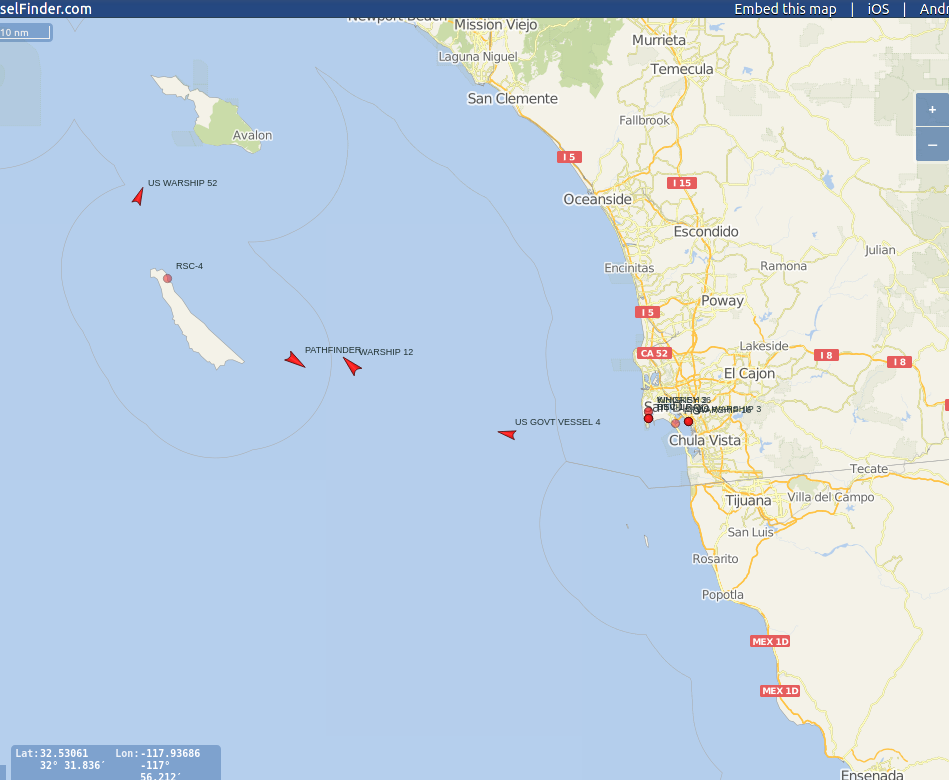
Task: Click the PATHFINDER ship arrow marker
Action: tap(295, 359)
